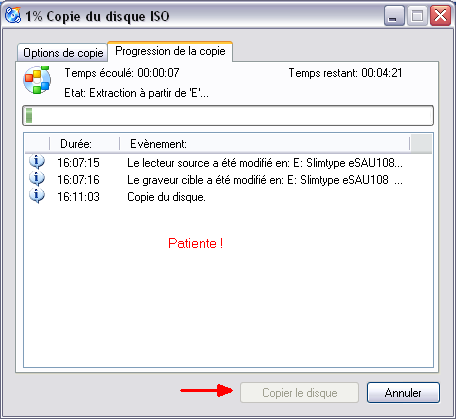Click the Annuler button

403,393
